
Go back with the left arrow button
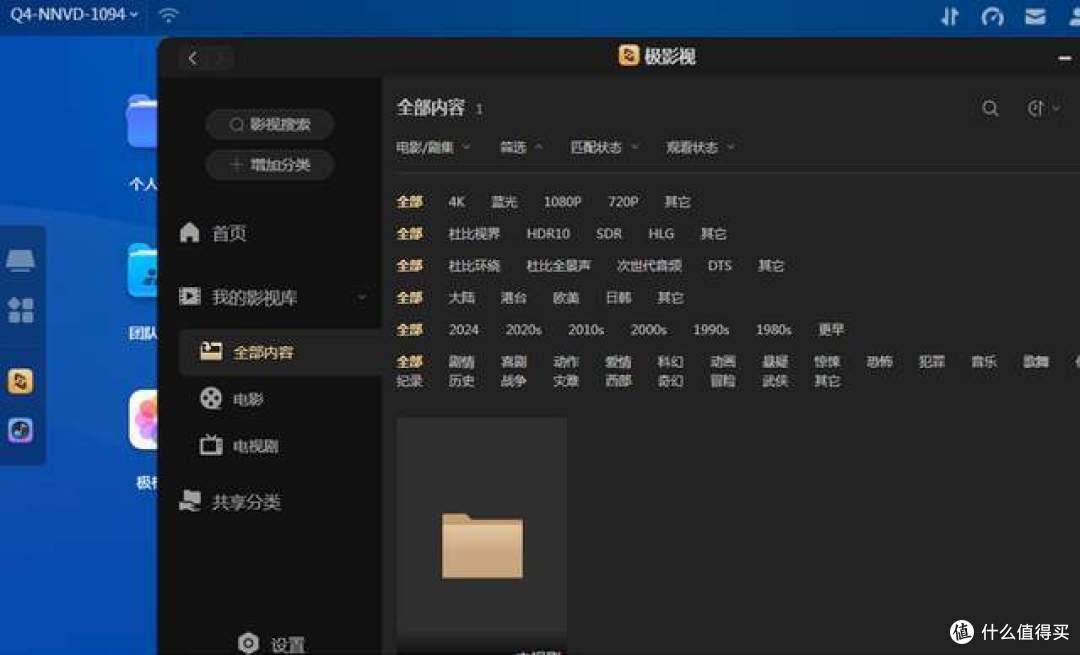pyautogui.click(x=193, y=59)
